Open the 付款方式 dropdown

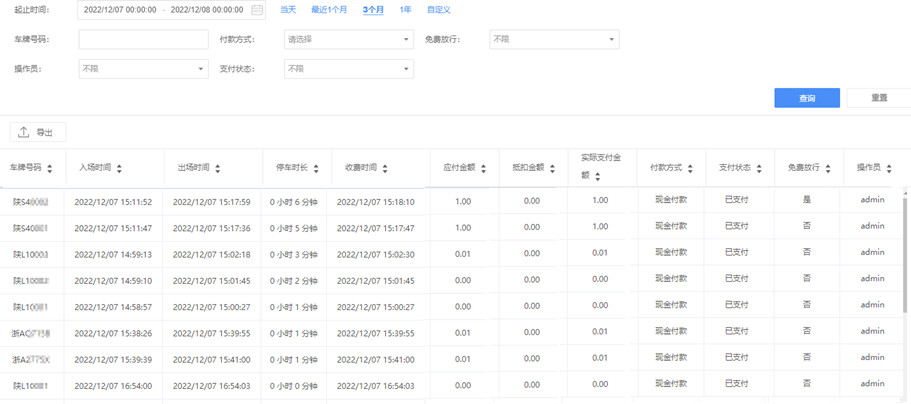coord(349,40)
